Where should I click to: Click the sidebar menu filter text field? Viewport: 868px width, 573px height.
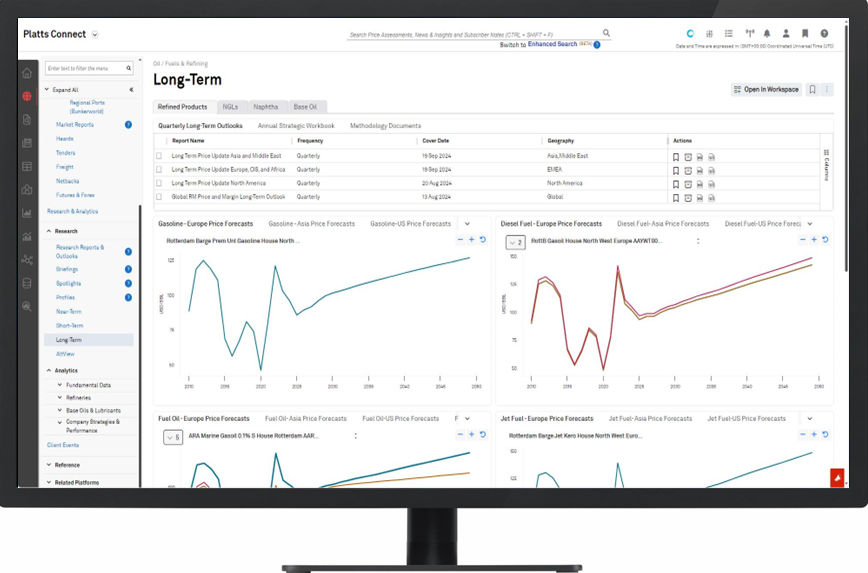click(89, 68)
